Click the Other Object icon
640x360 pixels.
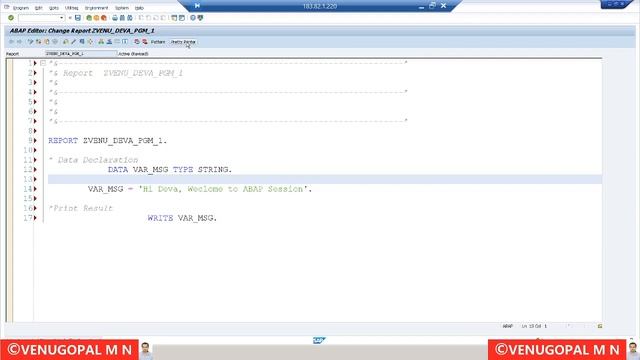pyautogui.click(x=47, y=42)
